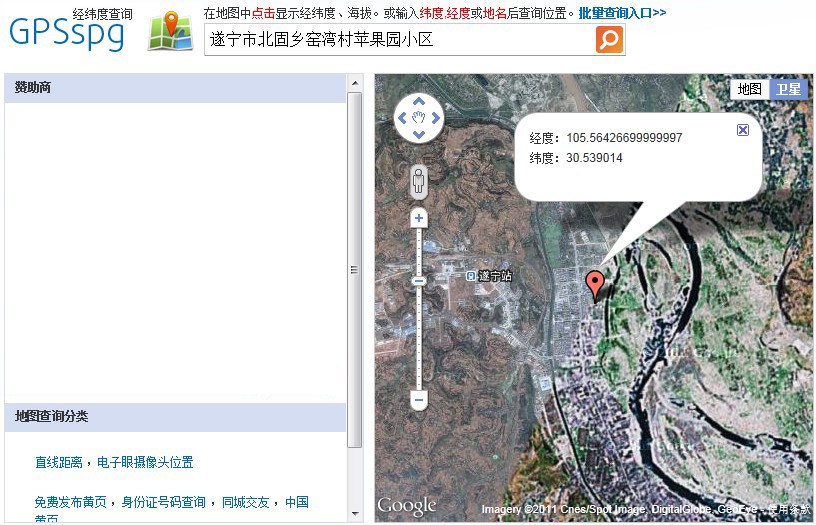
Task: Select longitude value 105.56426699999997
Action: click(x=624, y=138)
